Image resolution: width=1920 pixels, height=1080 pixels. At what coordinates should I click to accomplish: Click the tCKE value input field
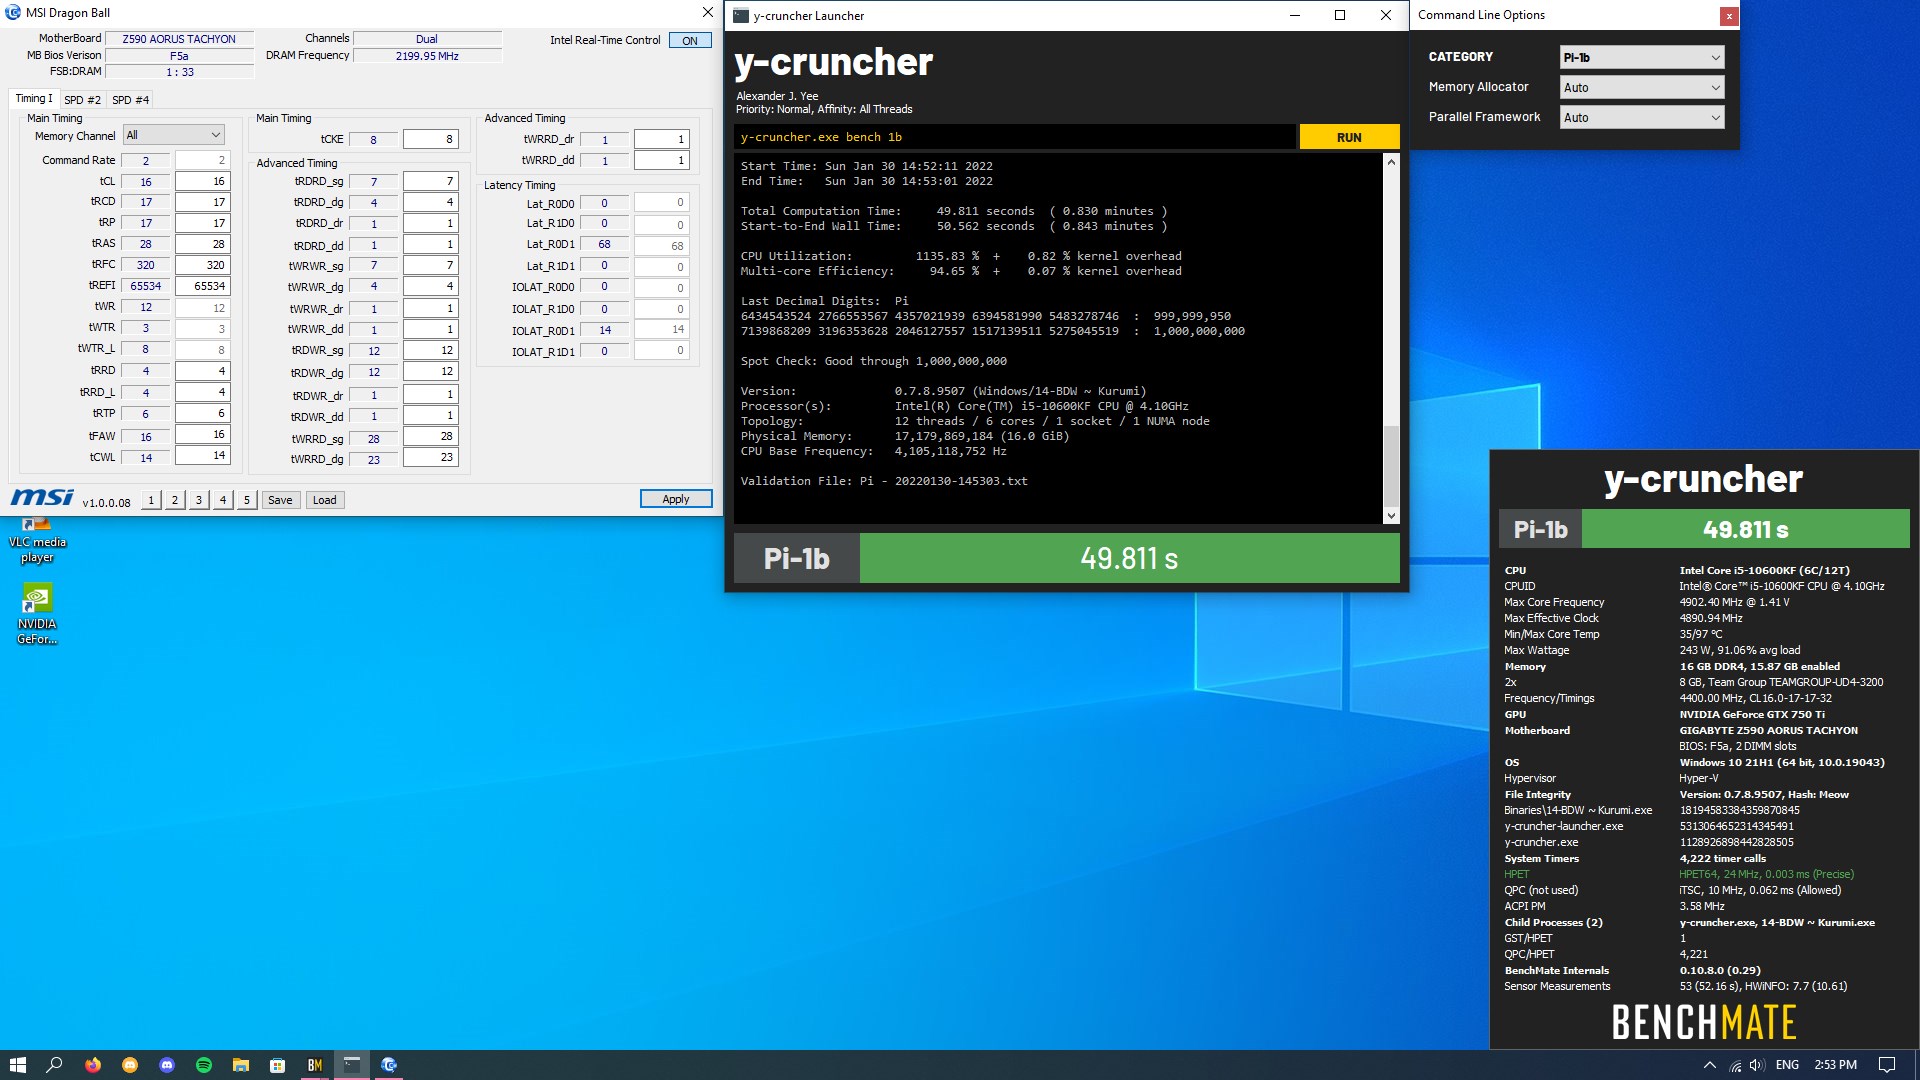click(x=431, y=139)
